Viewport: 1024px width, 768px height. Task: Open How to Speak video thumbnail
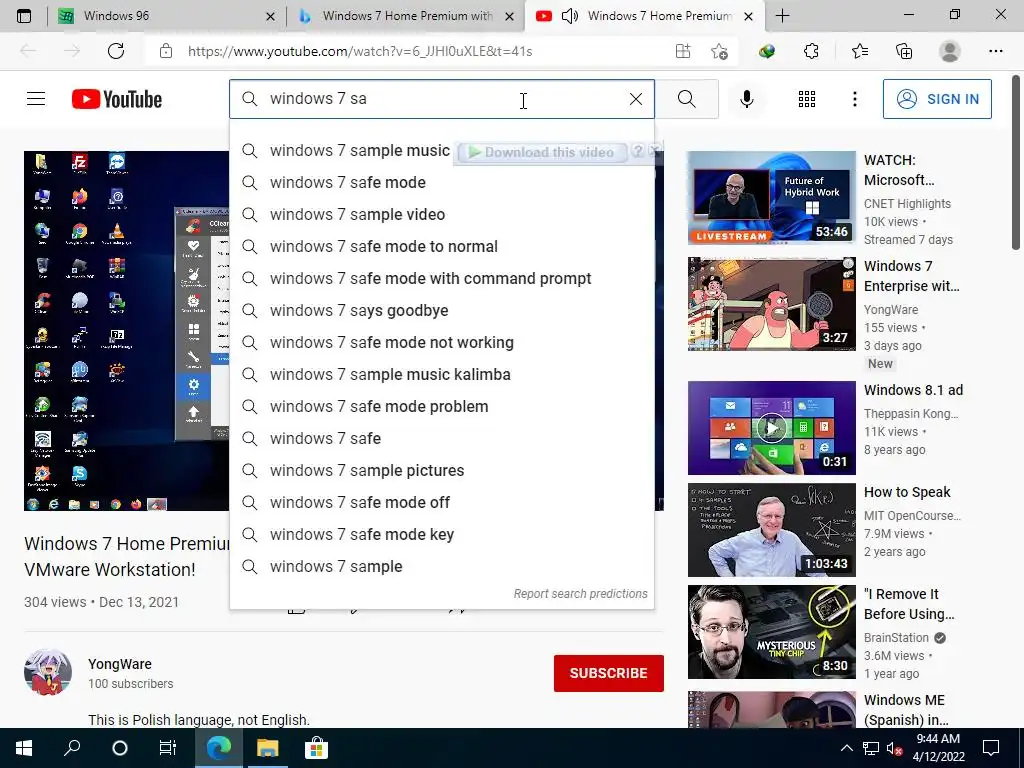point(771,530)
